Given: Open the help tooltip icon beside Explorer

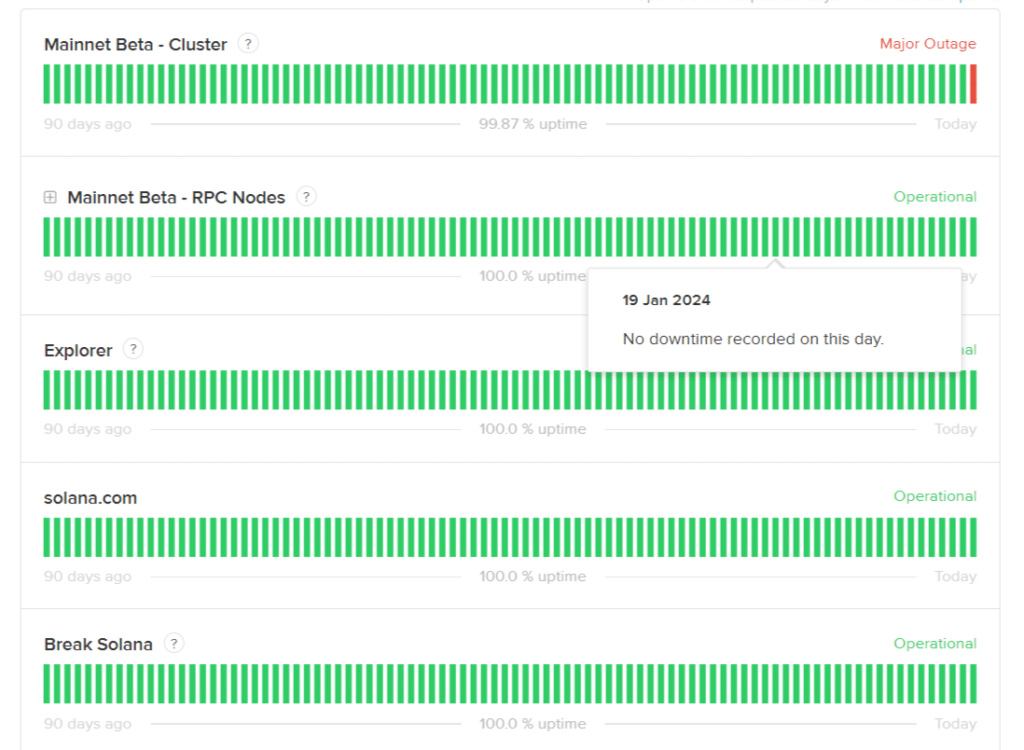Looking at the screenshot, I should point(133,350).
